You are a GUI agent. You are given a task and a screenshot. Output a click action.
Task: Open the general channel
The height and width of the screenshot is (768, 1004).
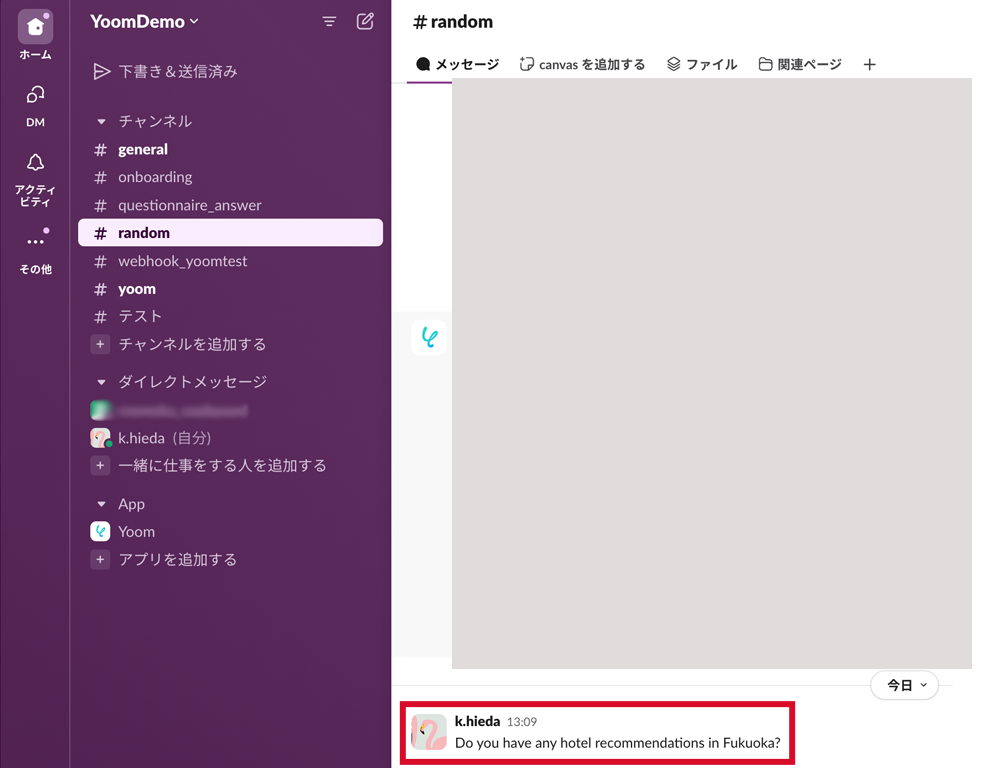point(231,149)
